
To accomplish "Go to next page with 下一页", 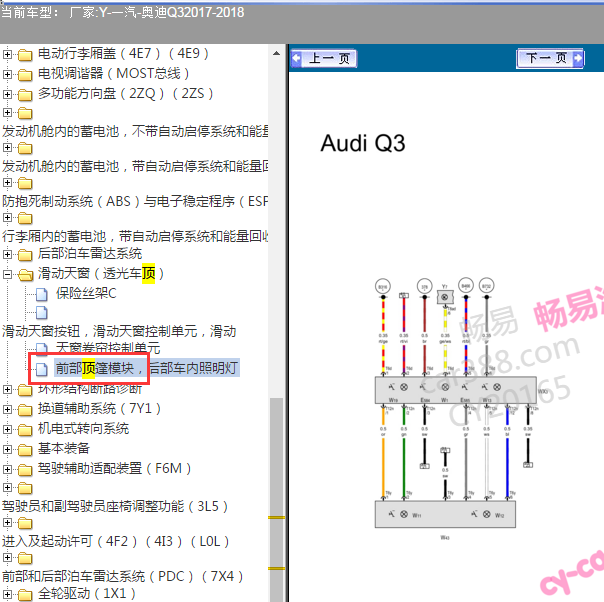I will pos(550,59).
